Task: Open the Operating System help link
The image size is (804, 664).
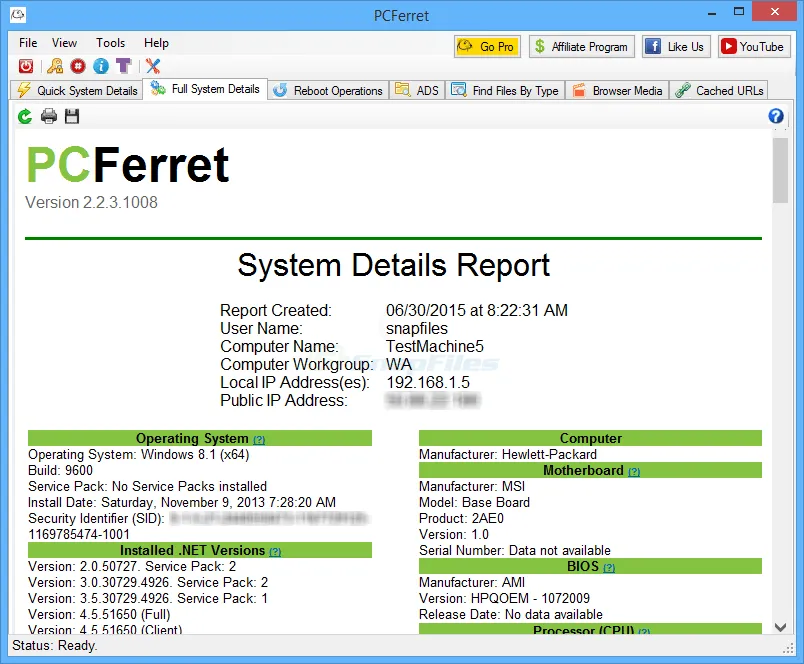Action: tap(259, 439)
